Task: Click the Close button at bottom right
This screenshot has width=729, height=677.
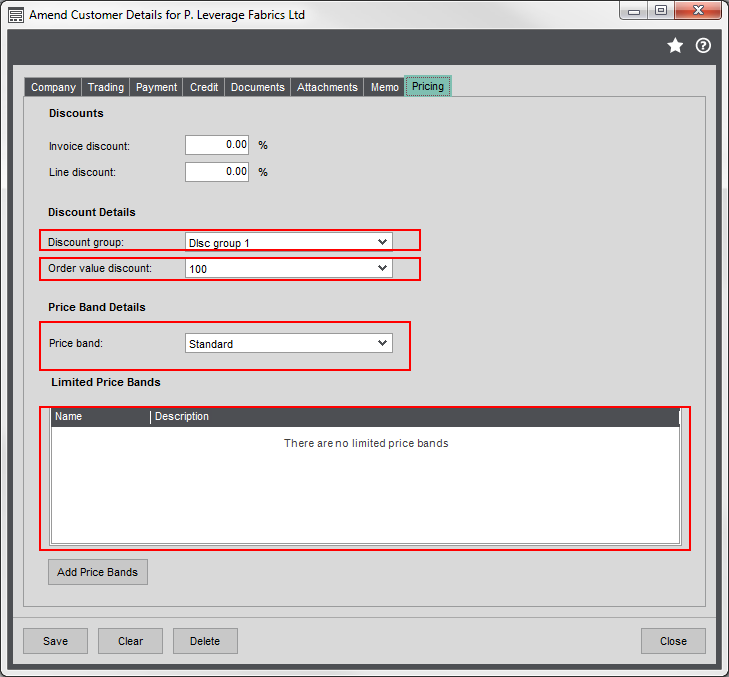Action: pos(673,641)
